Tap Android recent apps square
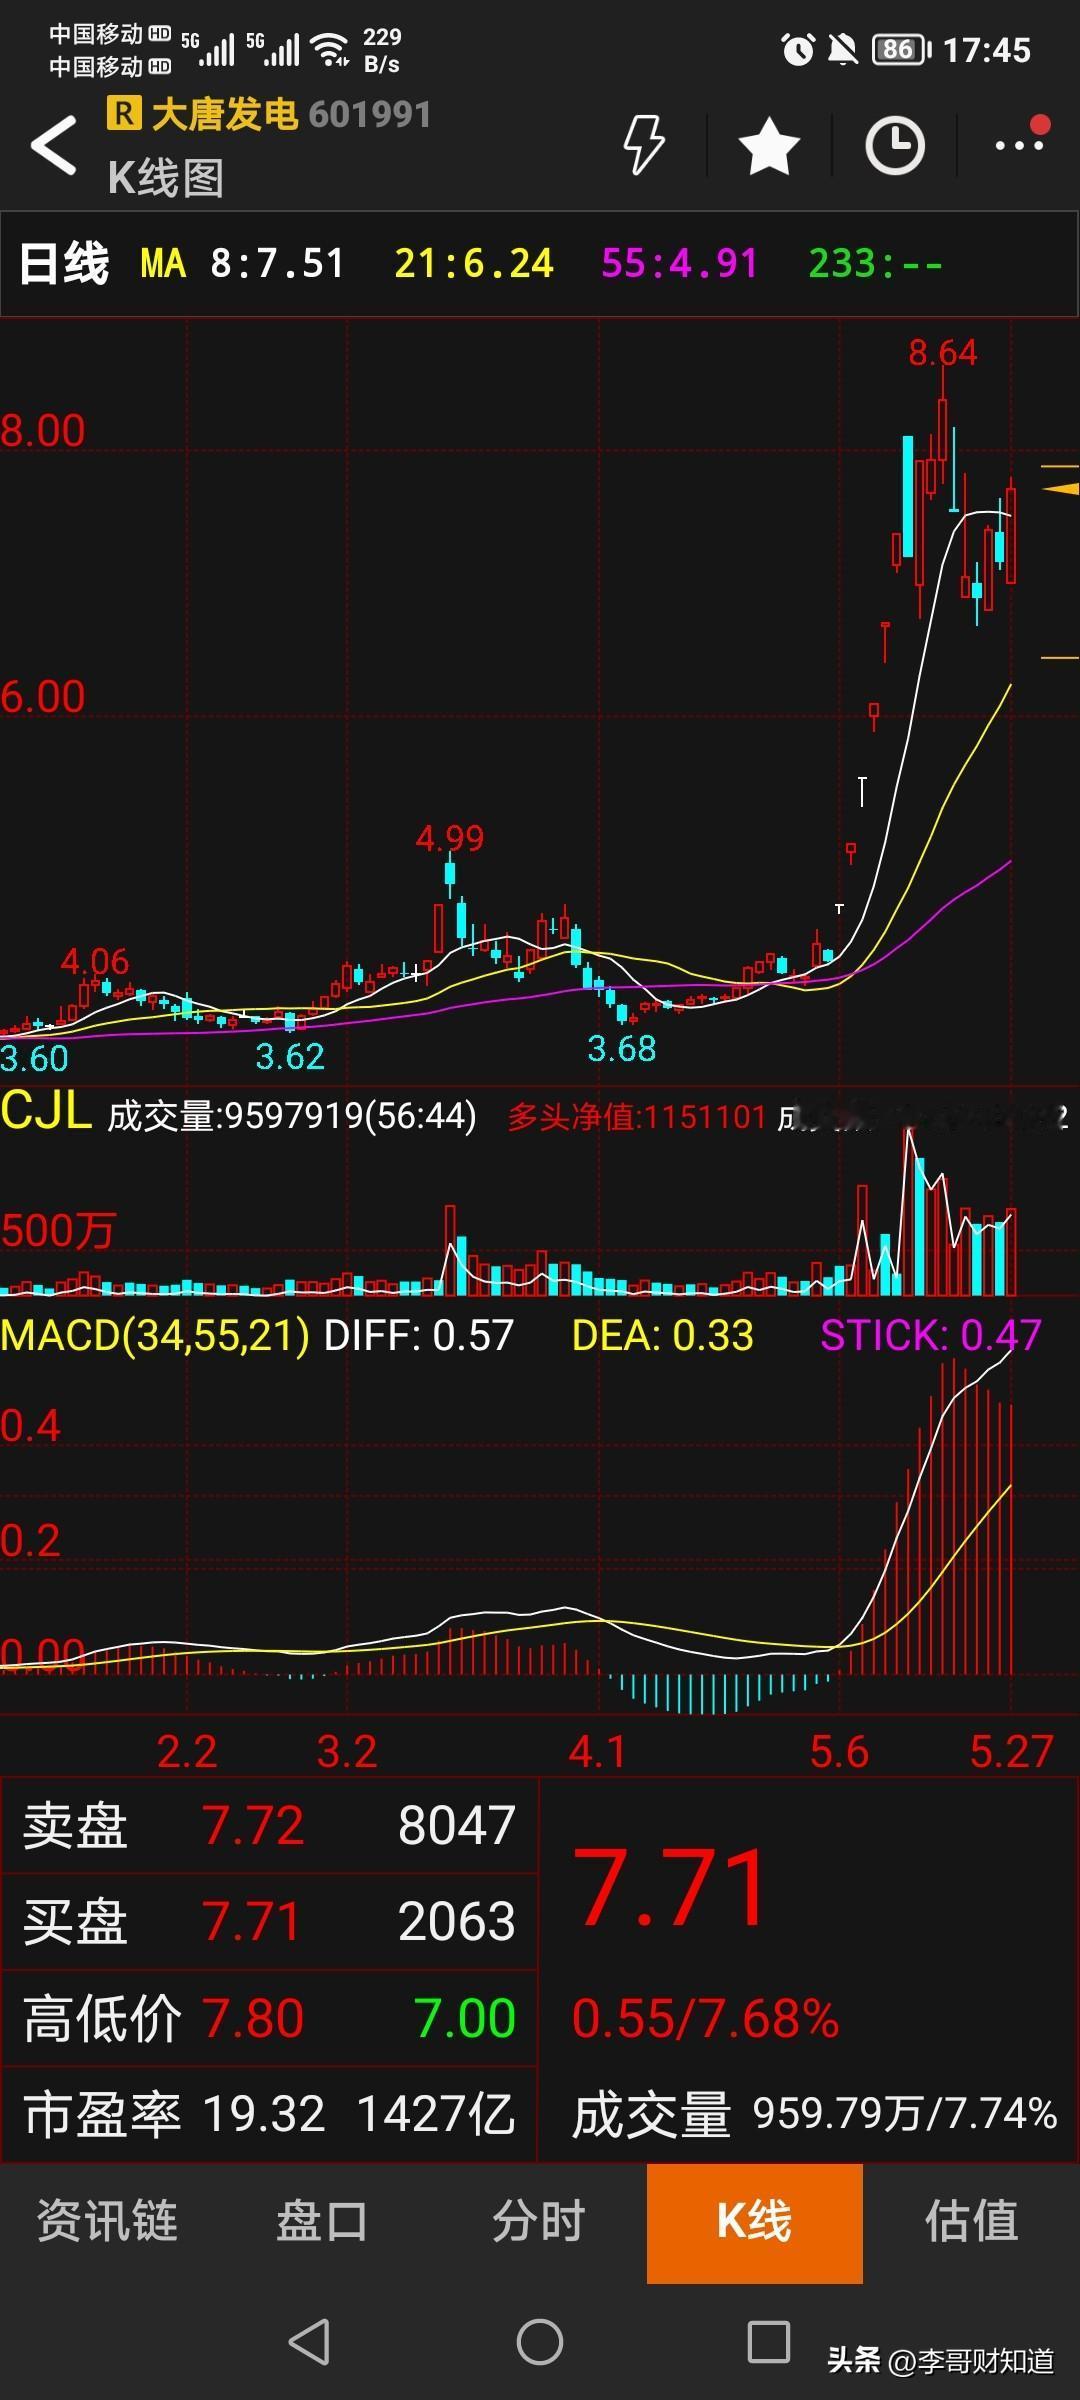The image size is (1080, 2400). pos(769,2341)
